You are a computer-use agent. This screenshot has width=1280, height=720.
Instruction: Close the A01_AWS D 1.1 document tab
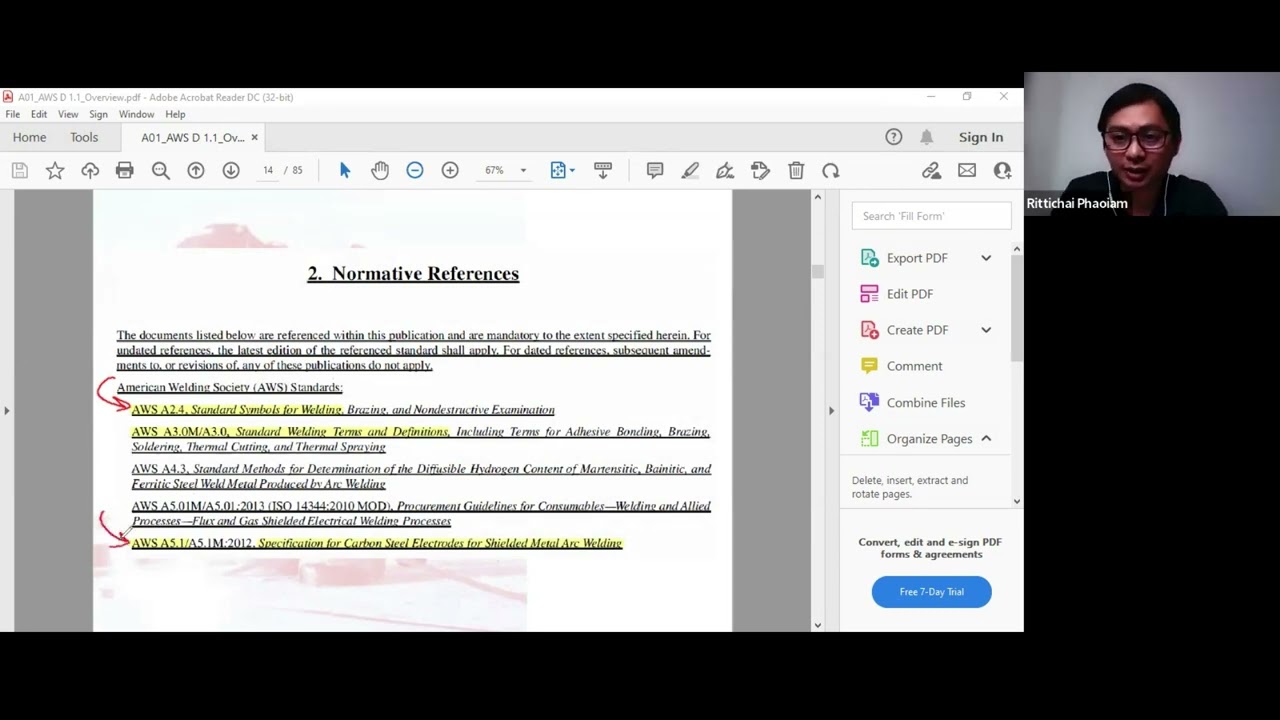(254, 137)
